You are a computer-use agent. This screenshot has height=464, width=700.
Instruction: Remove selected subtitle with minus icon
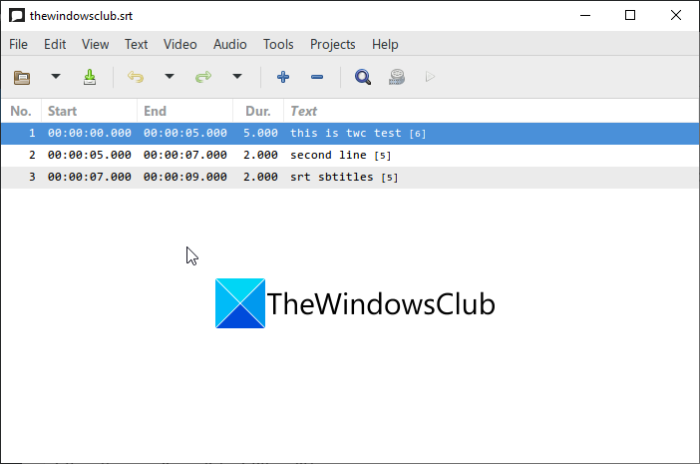coord(317,77)
